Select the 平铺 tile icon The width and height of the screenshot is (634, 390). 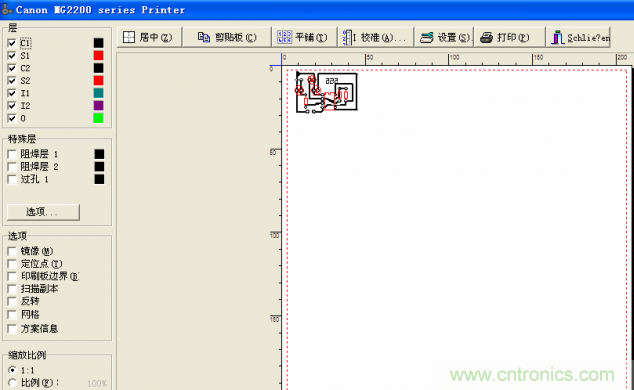point(285,37)
